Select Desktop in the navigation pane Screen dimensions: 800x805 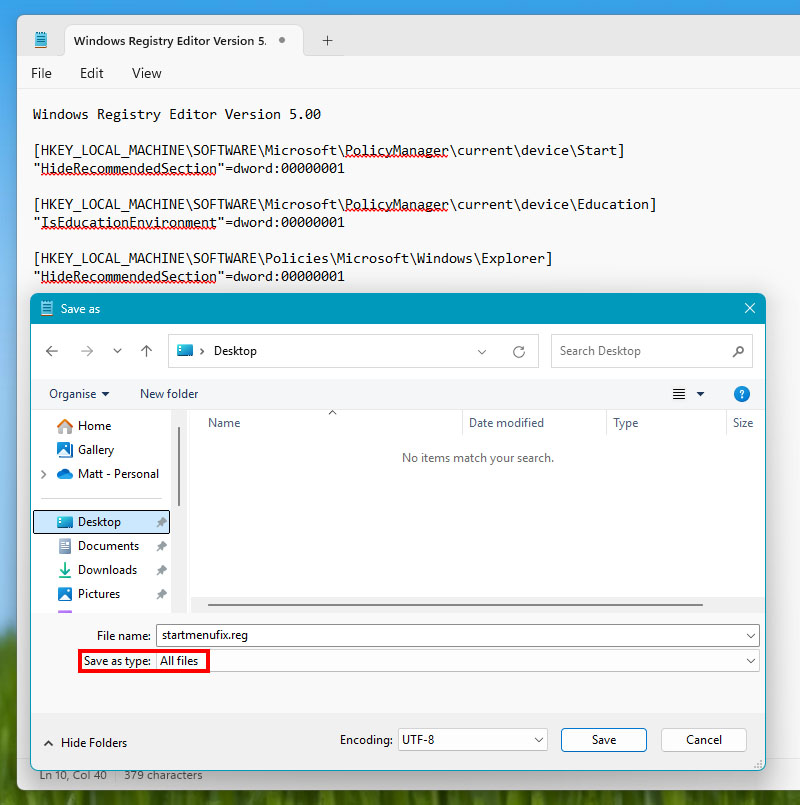101,522
